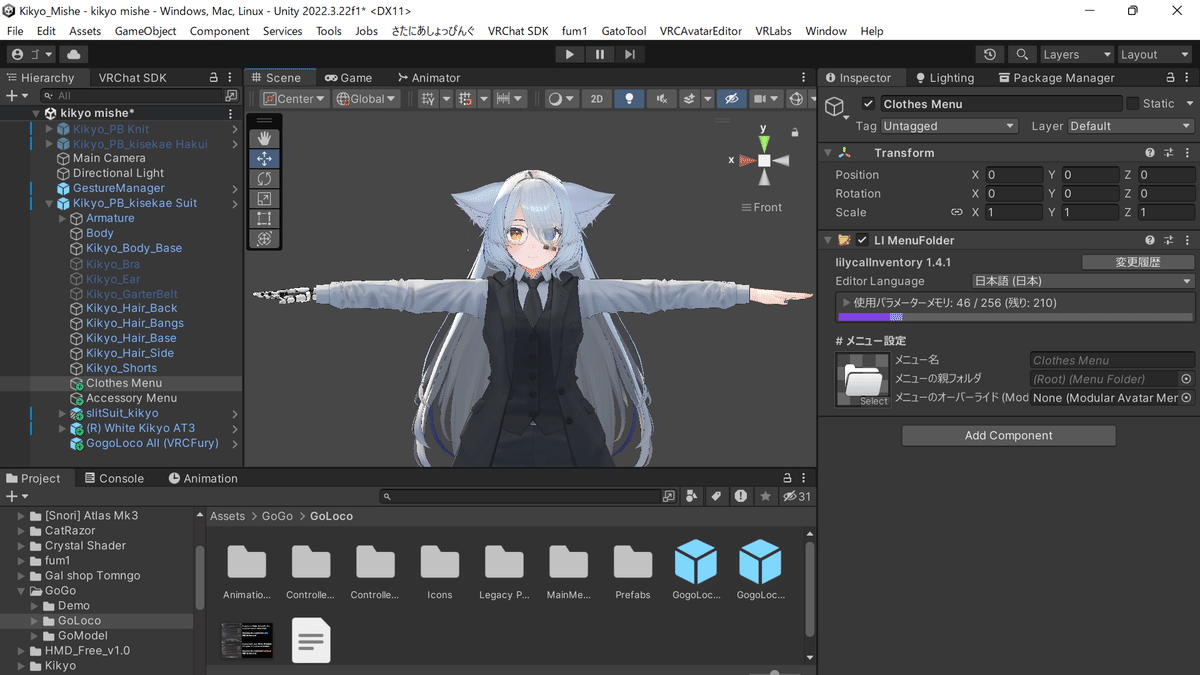Expand Armature in Hierarchy
The image size is (1200, 675).
click(62, 218)
